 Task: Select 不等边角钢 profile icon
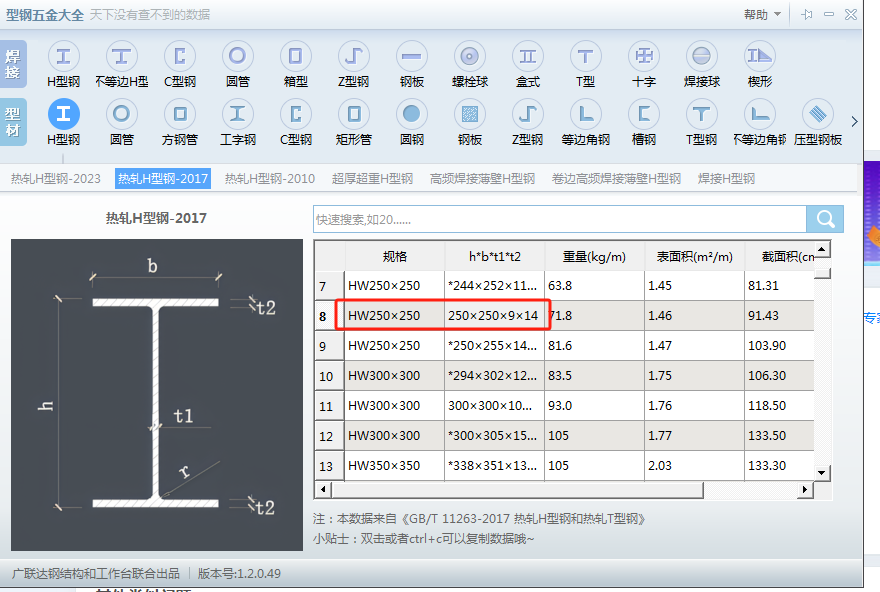pyautogui.click(x=760, y=114)
